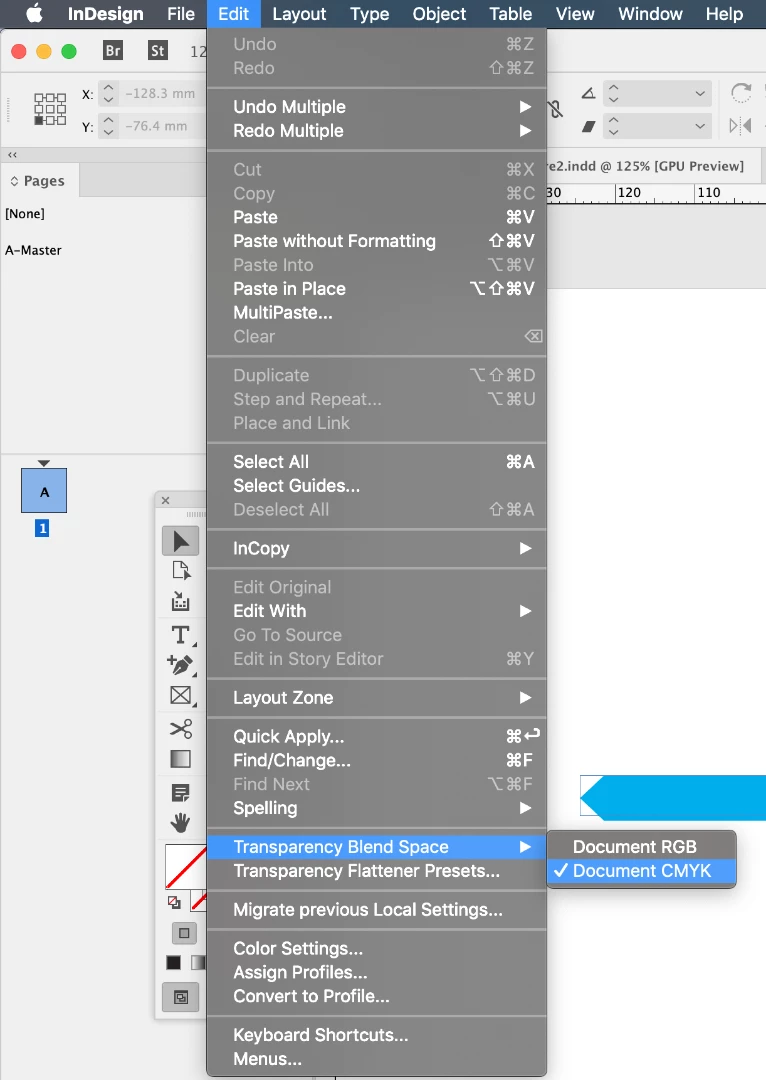Image resolution: width=766 pixels, height=1080 pixels.
Task: Open Adobe Stock via St icon
Action: 158,50
